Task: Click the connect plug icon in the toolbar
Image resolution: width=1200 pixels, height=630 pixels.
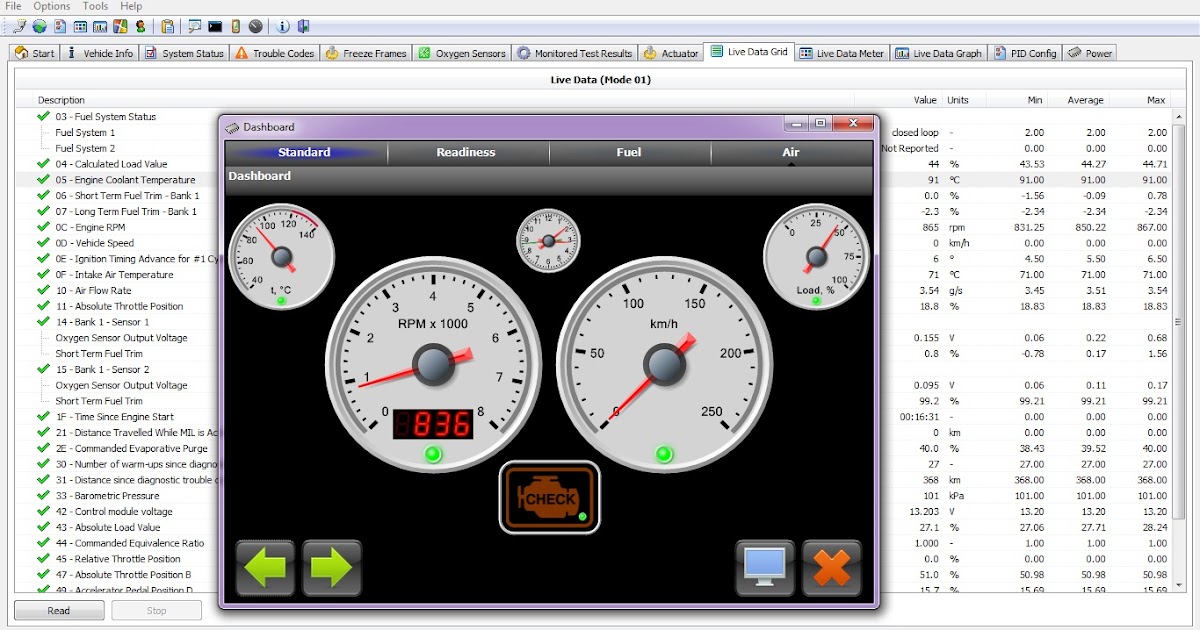Action: [x=19, y=26]
